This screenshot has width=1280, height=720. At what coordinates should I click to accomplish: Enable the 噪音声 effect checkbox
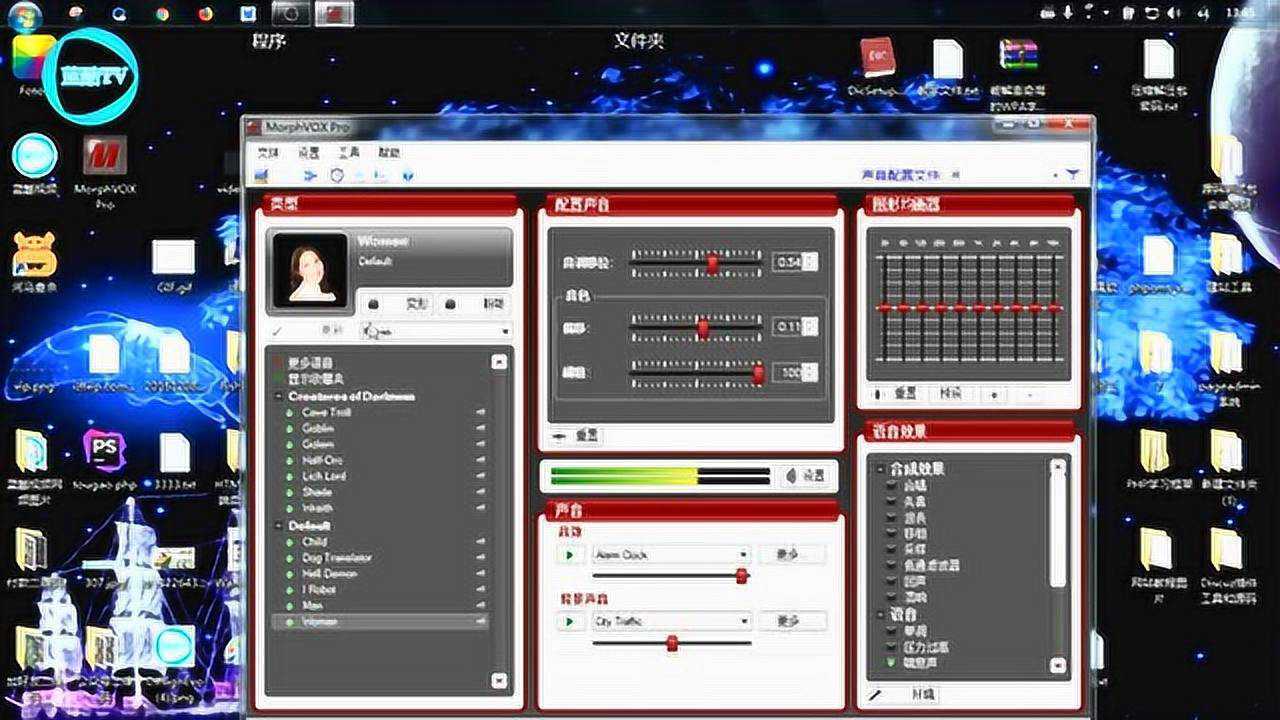tap(890, 663)
